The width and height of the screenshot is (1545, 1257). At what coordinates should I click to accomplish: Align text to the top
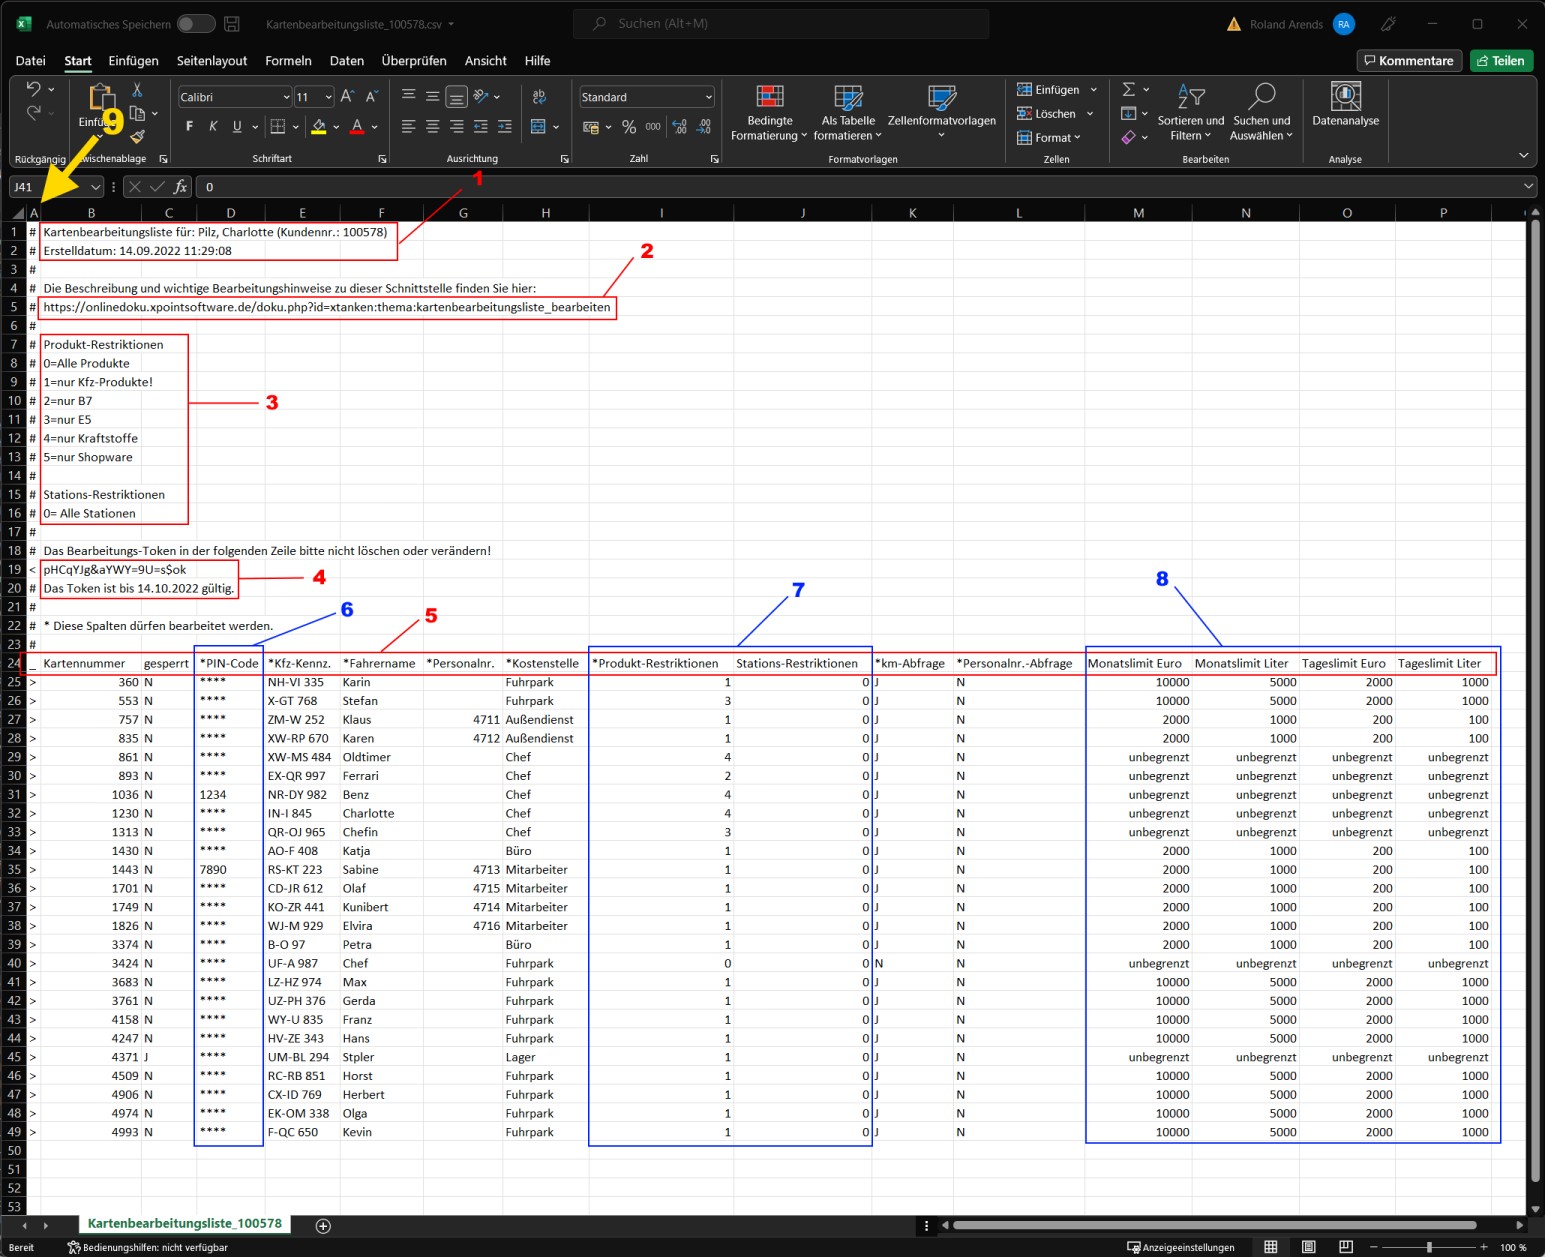pos(409,96)
